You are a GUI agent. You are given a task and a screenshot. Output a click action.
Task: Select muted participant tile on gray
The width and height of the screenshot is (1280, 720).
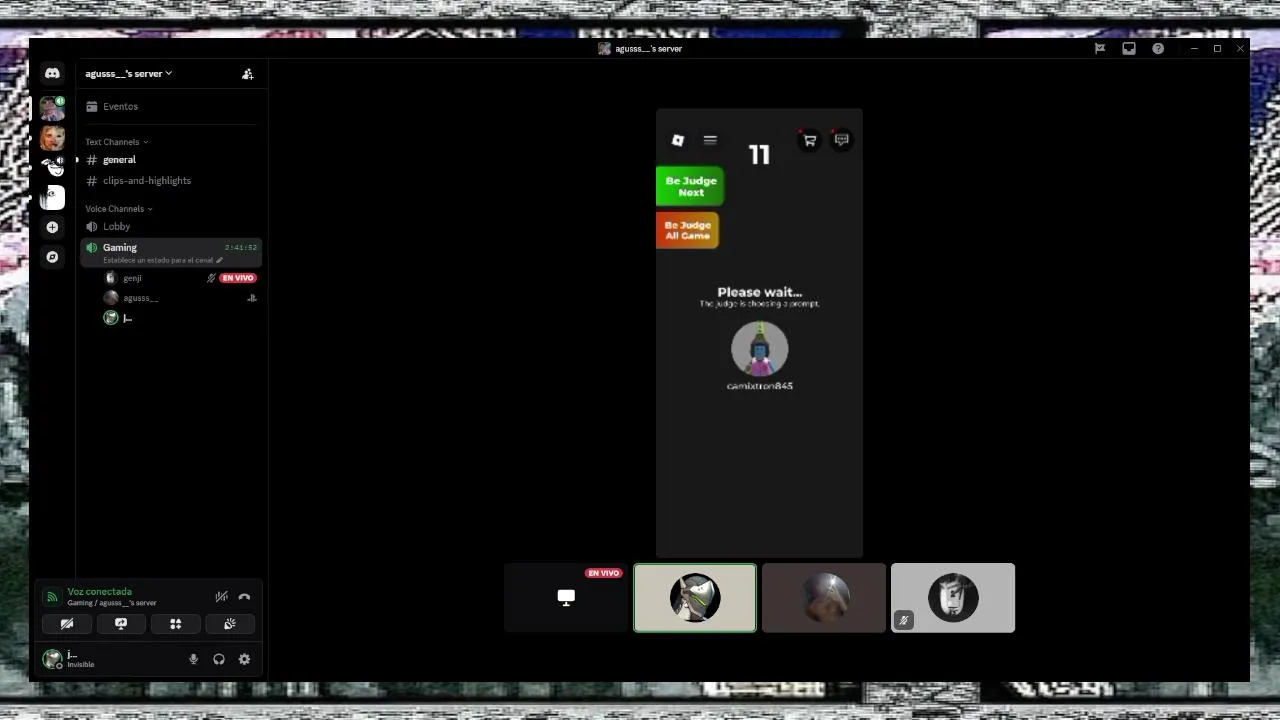point(953,598)
